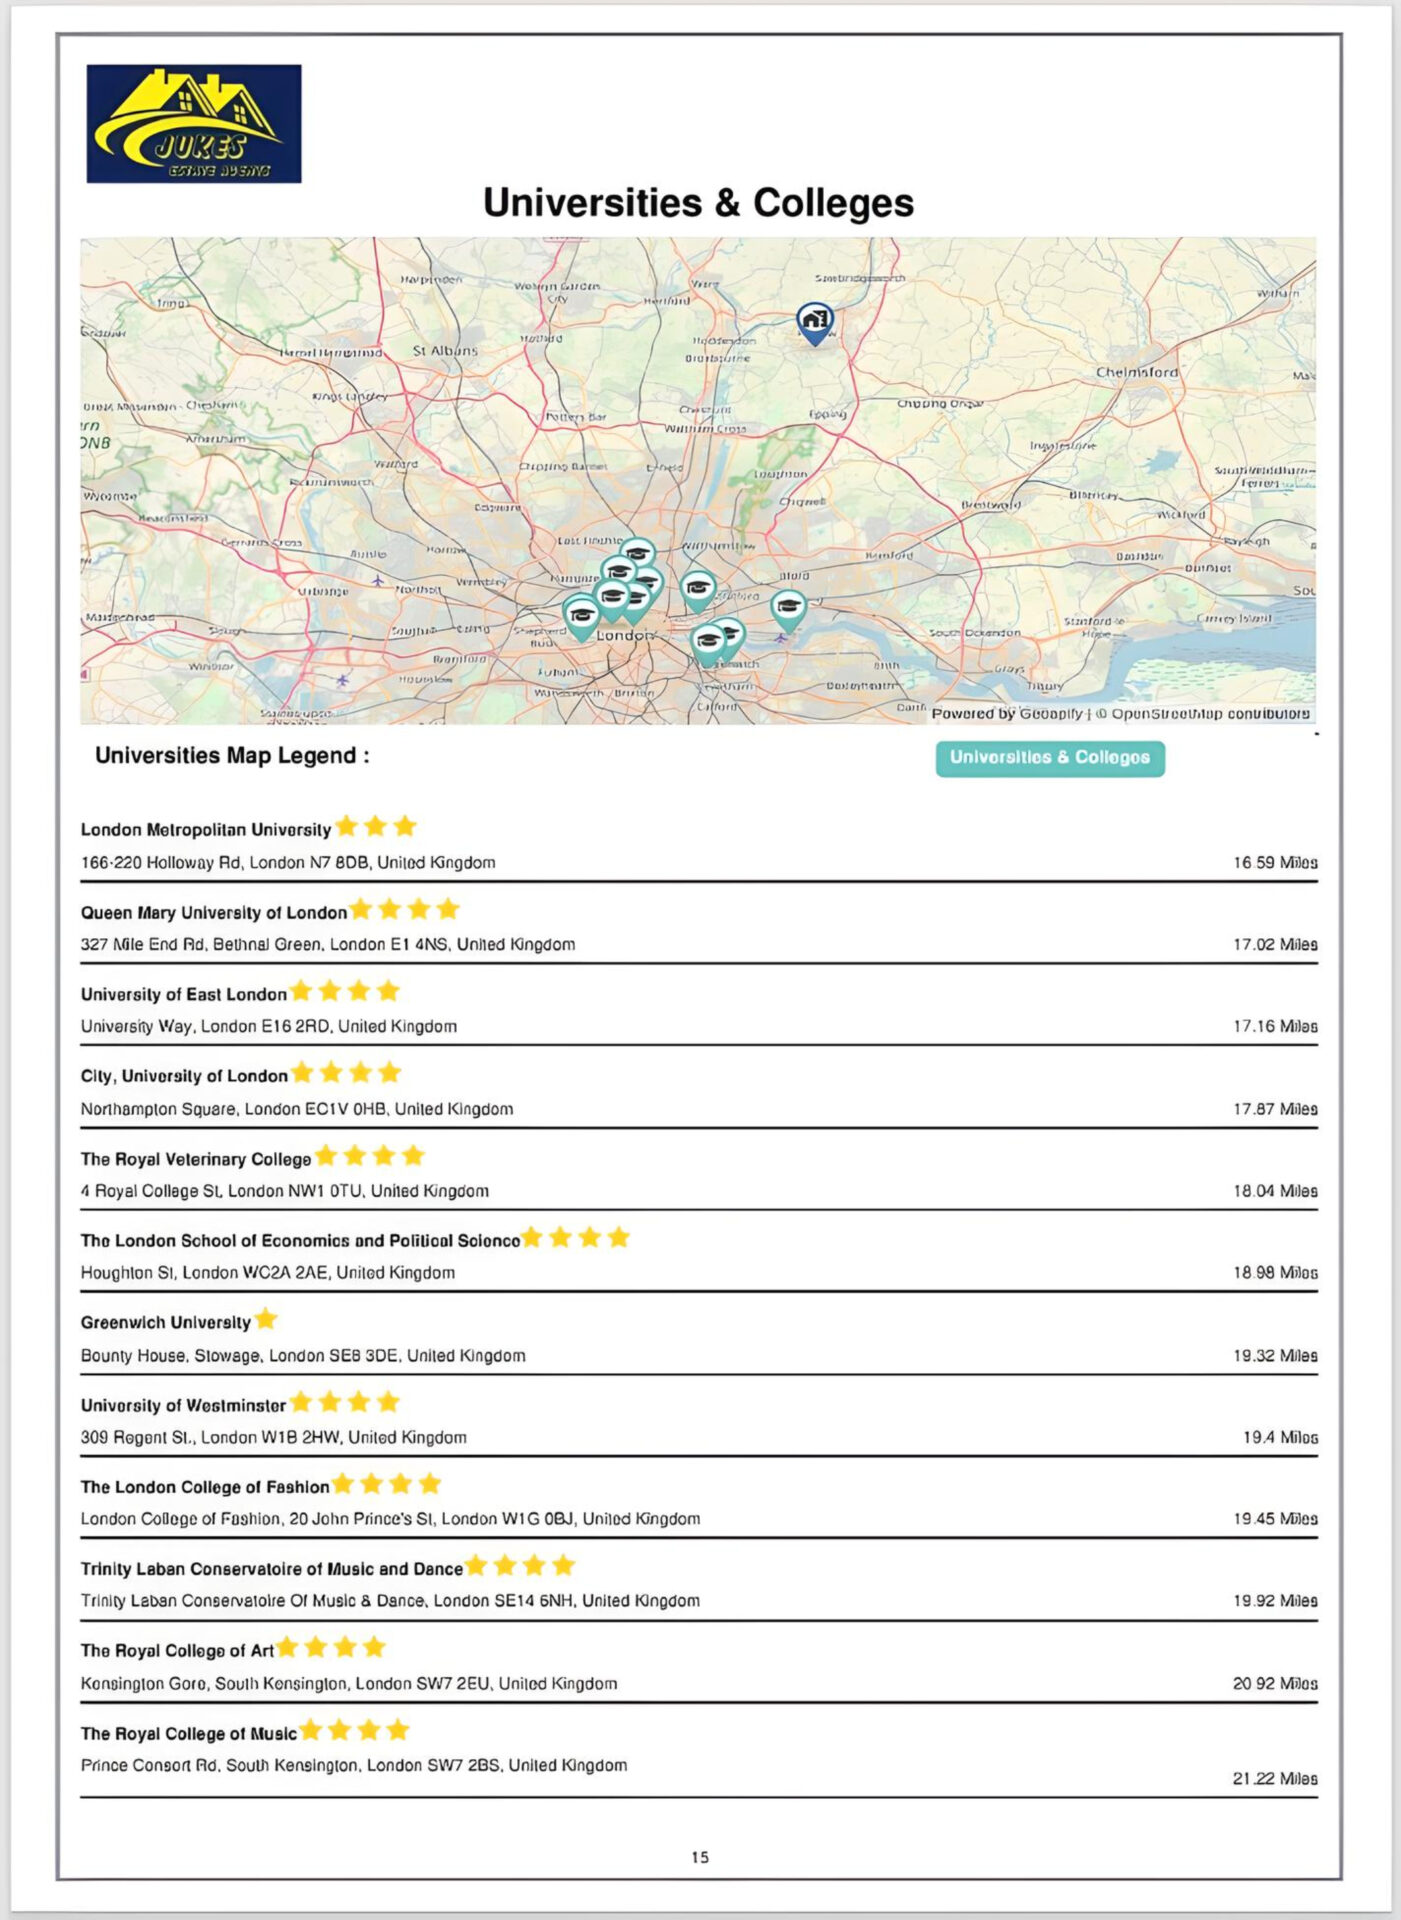Screen dimensions: 1401x1920
Task: Select The Royal Veterinary College name
Action: (196, 1160)
